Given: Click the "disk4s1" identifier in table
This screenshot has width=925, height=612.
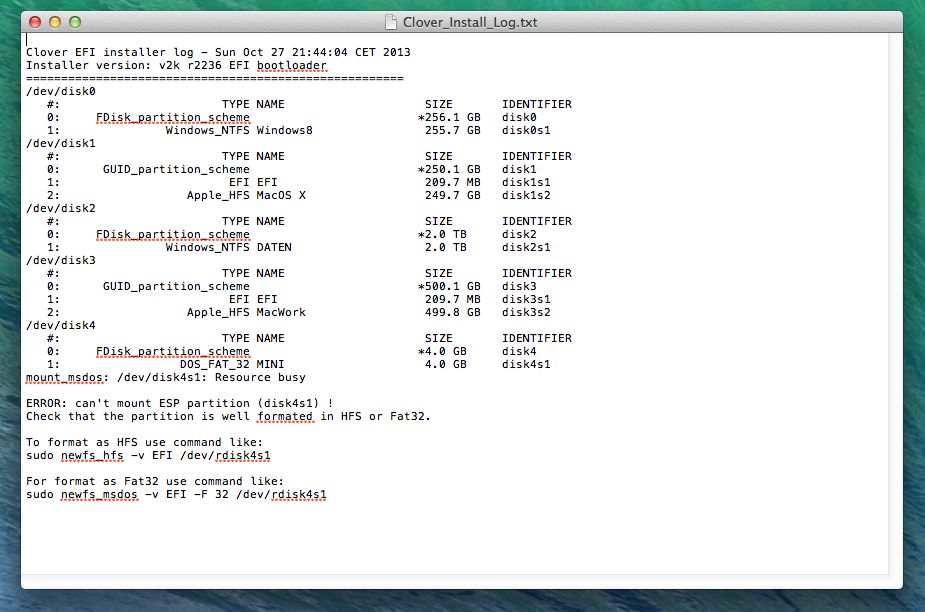Looking at the screenshot, I should click(x=526, y=364).
